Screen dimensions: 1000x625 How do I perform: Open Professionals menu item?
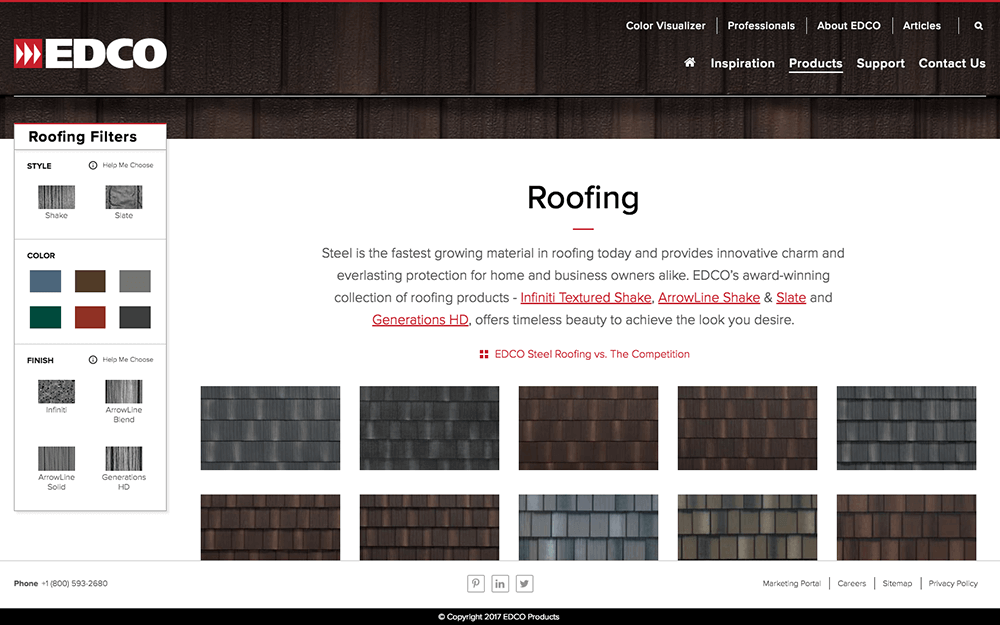[x=761, y=26]
